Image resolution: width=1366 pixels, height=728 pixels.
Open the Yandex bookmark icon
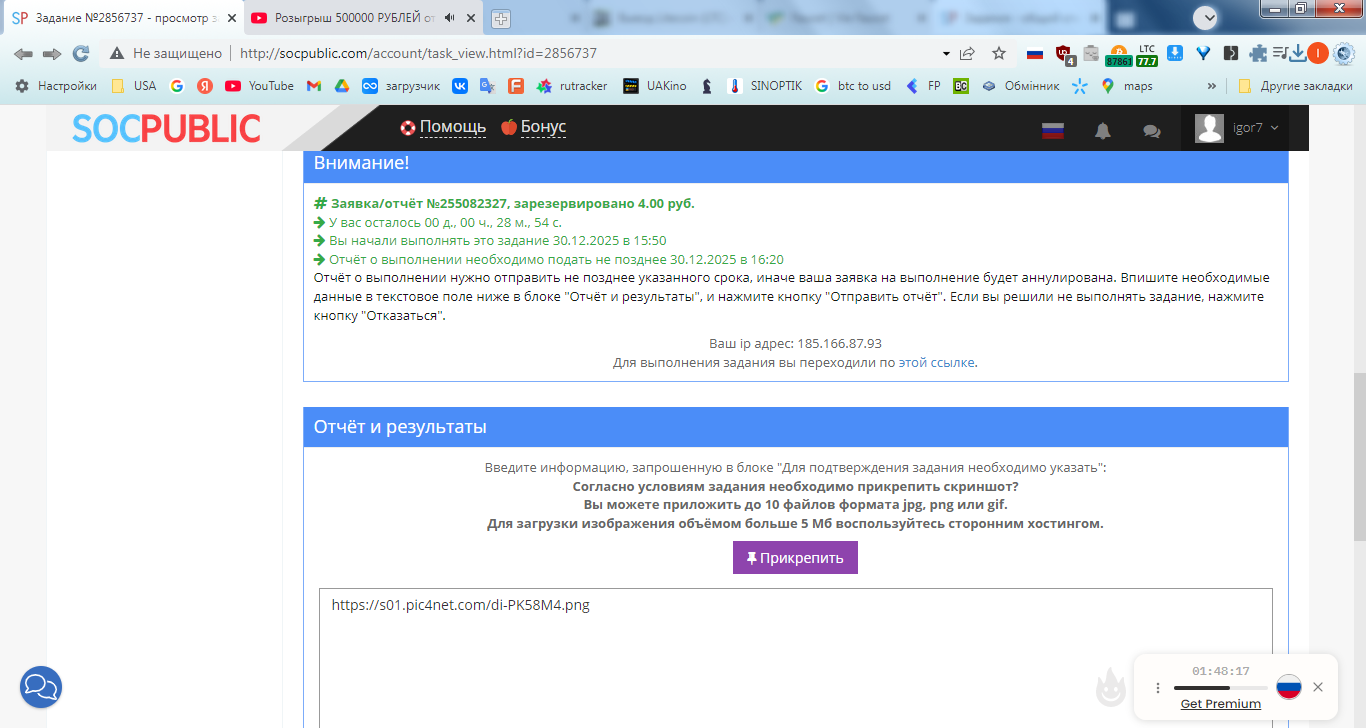click(205, 86)
